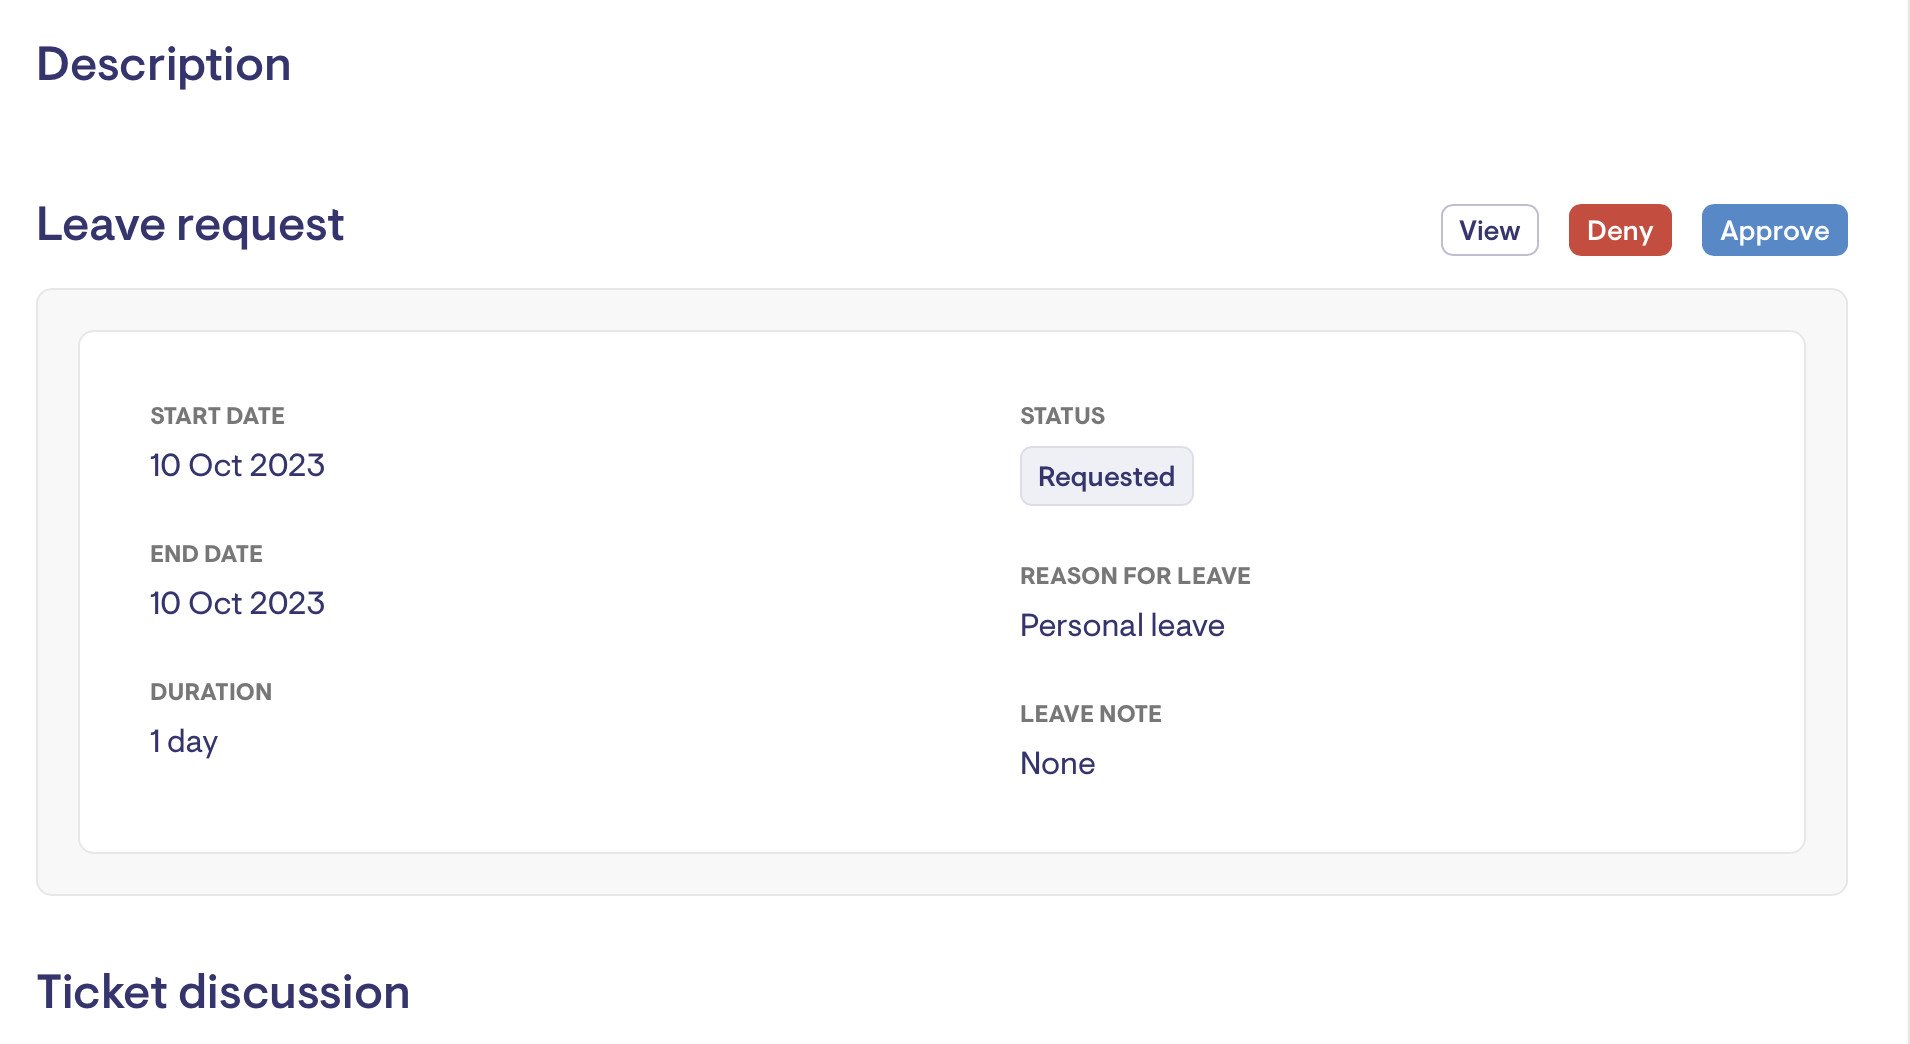Viewport: 1910px width, 1044px height.
Task: Click the Description heading
Action: (164, 64)
